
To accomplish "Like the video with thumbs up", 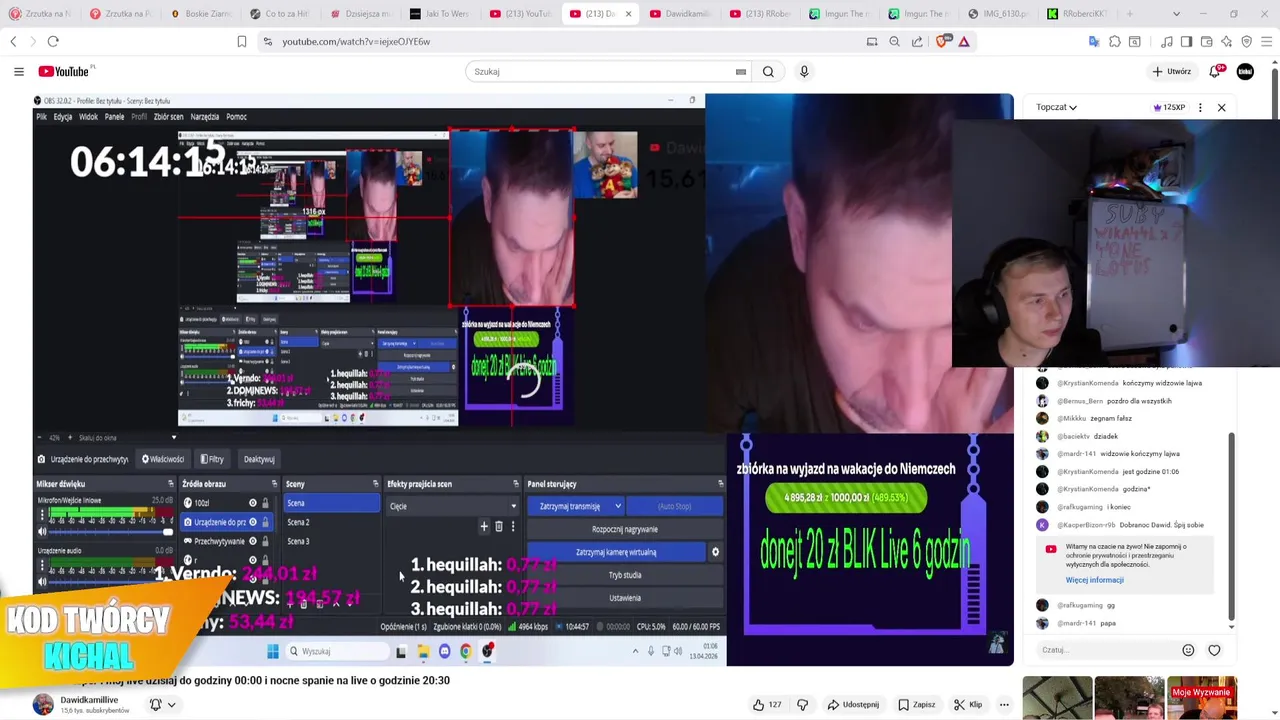I will (x=767, y=704).
